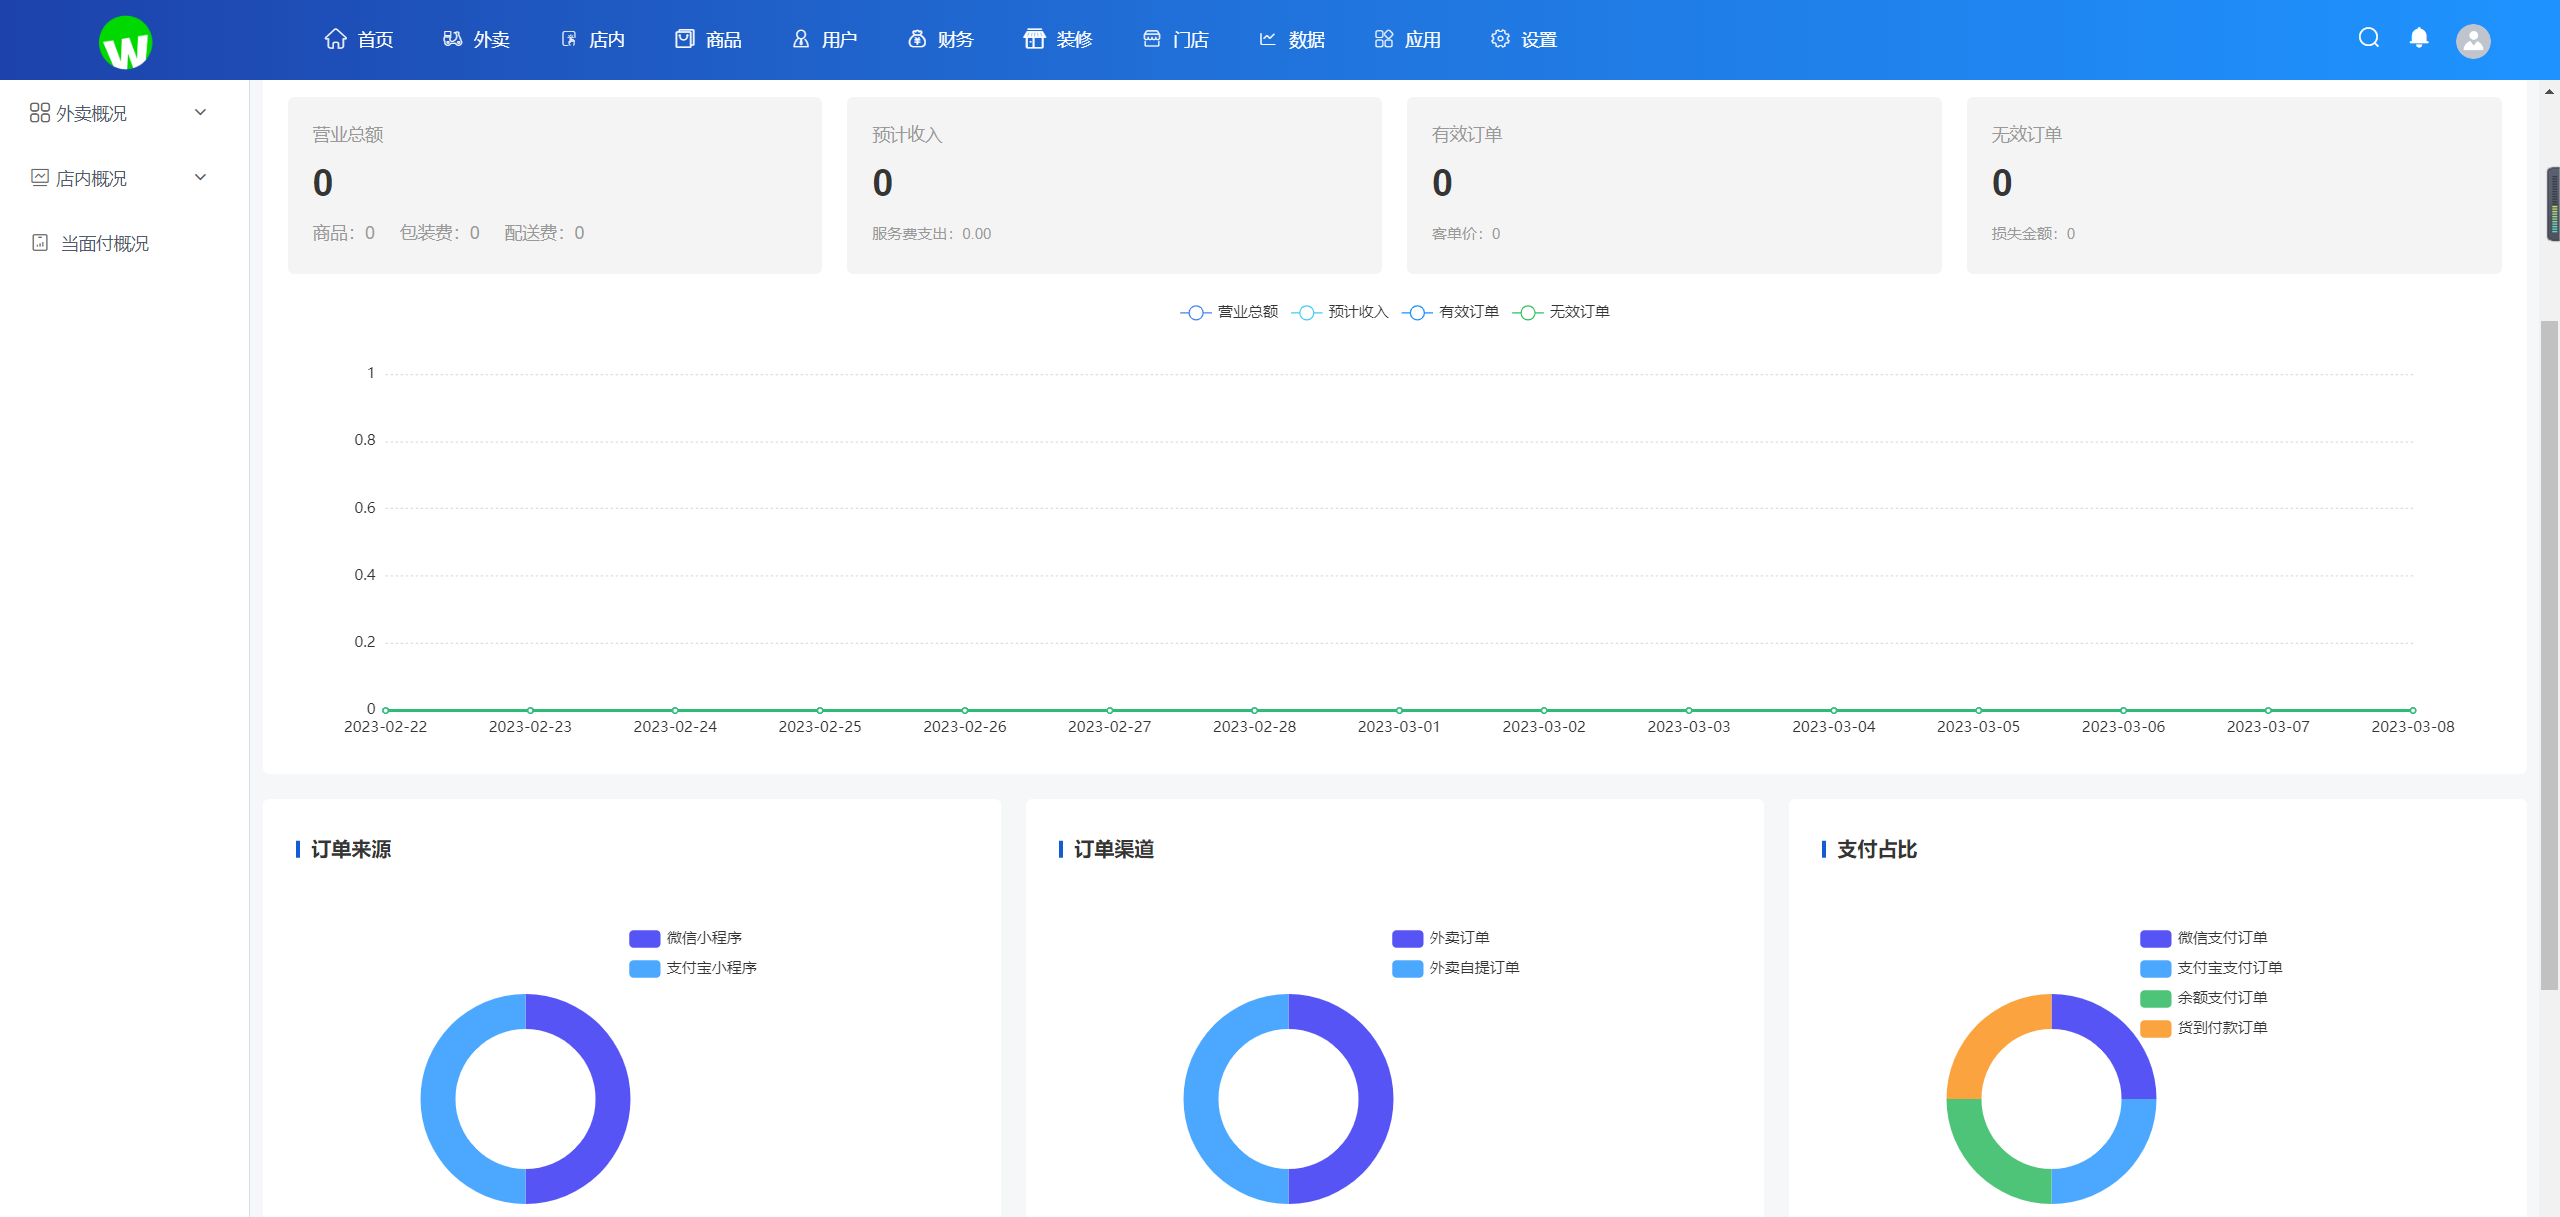Open search with the magnifier icon
The image size is (2560, 1217).
pos(2369,38)
